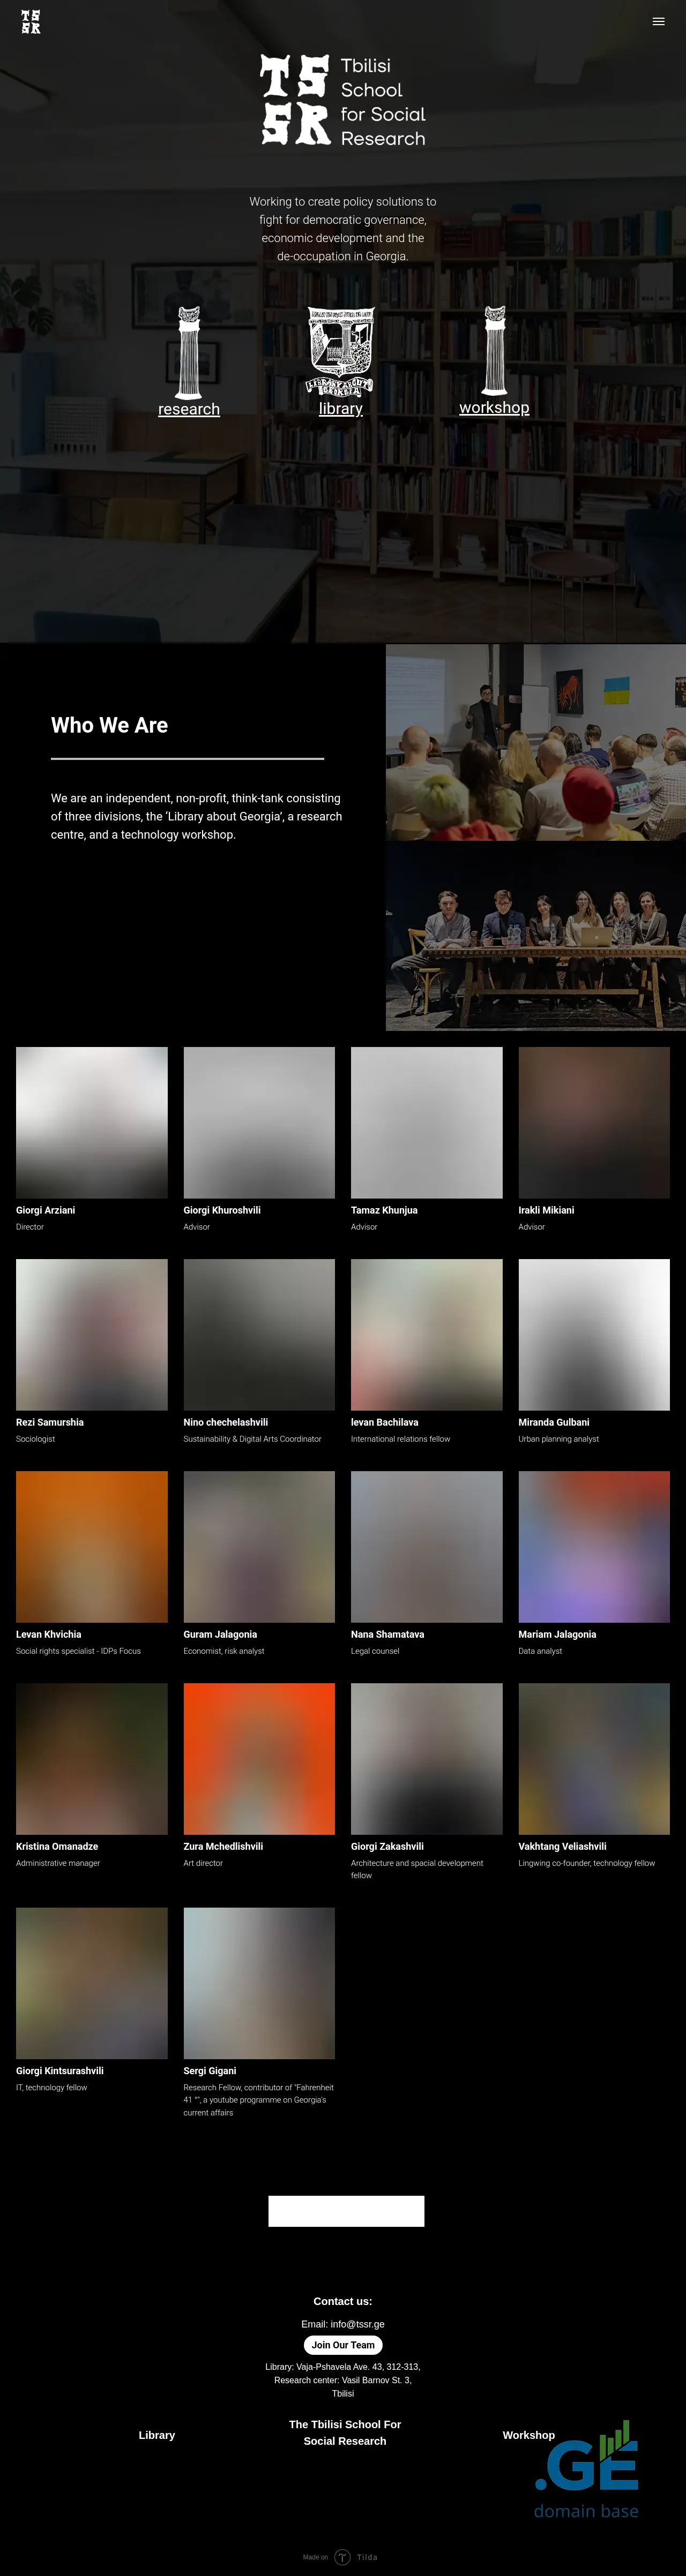
Task: Select Workshop in the footer menu
Action: point(528,2435)
